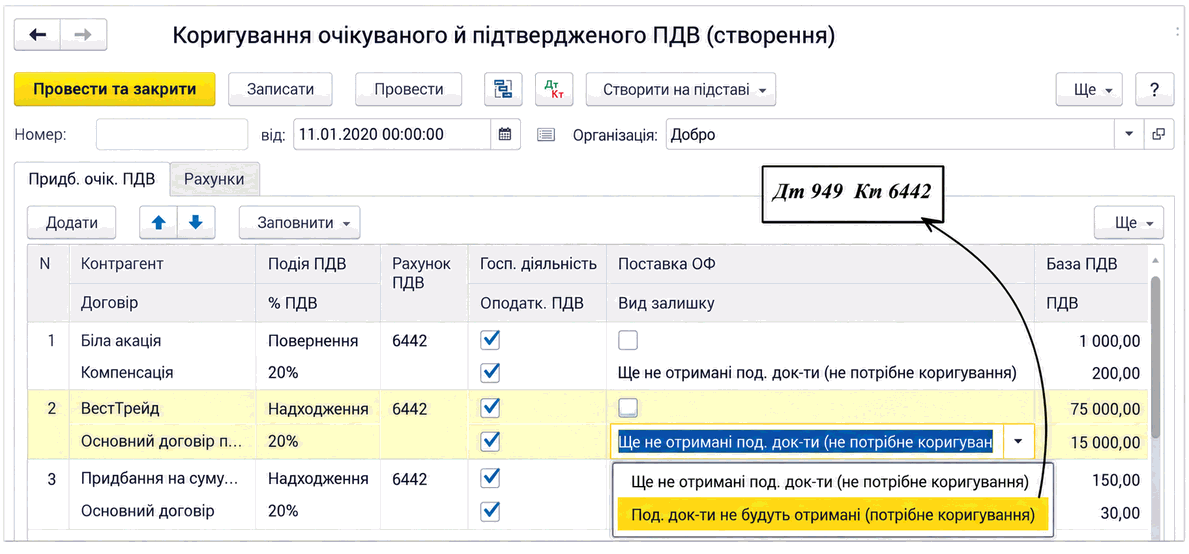Click the Поставка ОФ column header

click(x=820, y=264)
